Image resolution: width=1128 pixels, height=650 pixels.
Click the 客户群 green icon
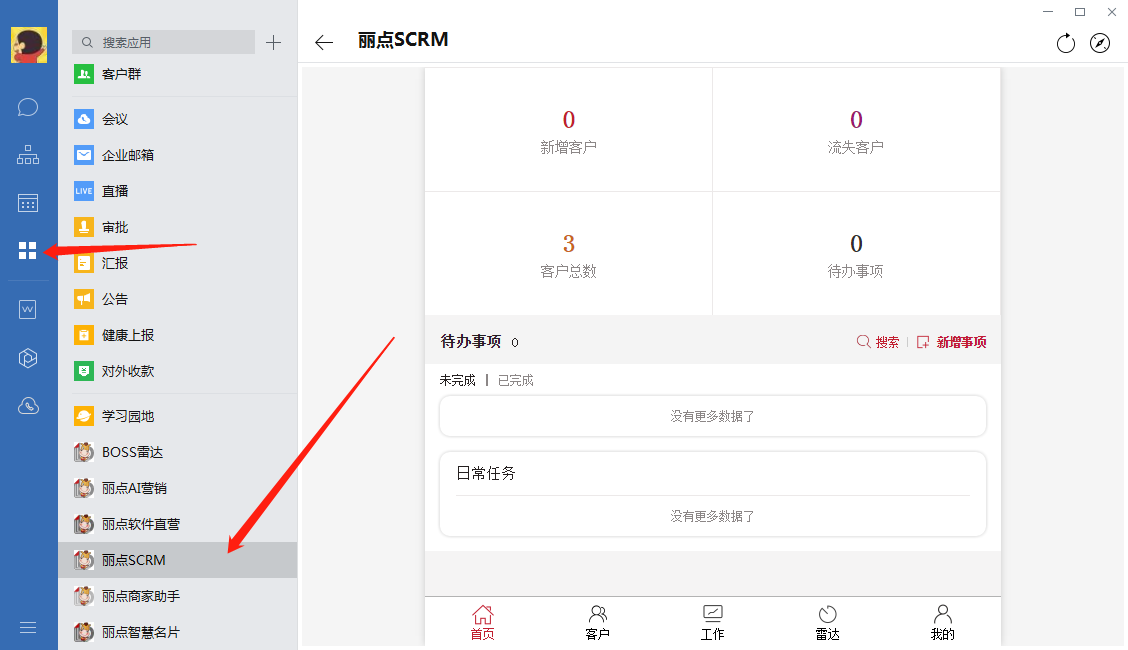pyautogui.click(x=84, y=74)
